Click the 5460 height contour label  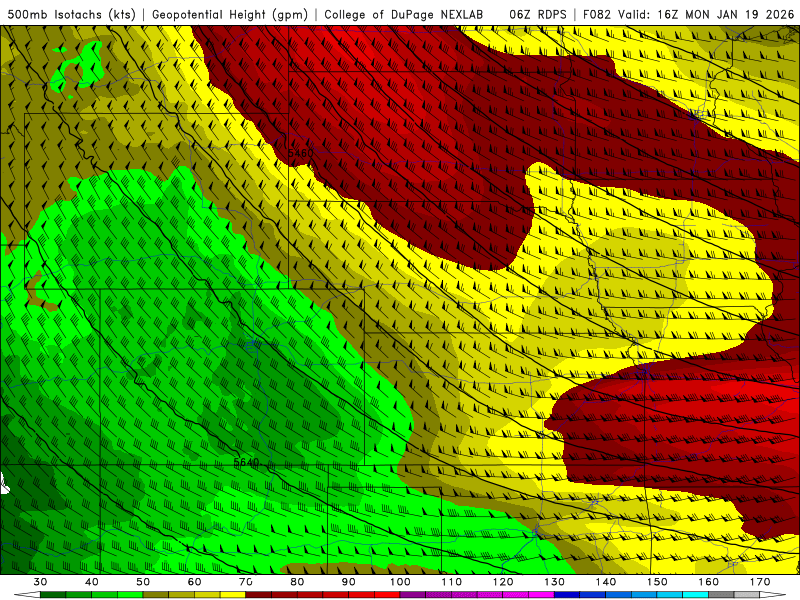(301, 153)
